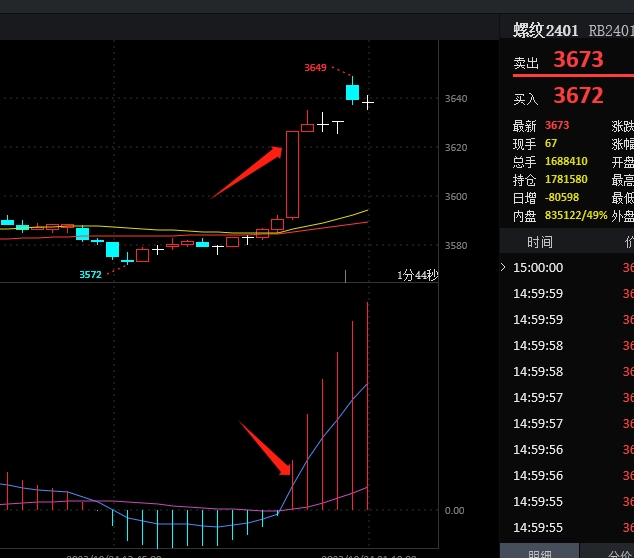Select the 15:00:00 trade row

click(567, 267)
